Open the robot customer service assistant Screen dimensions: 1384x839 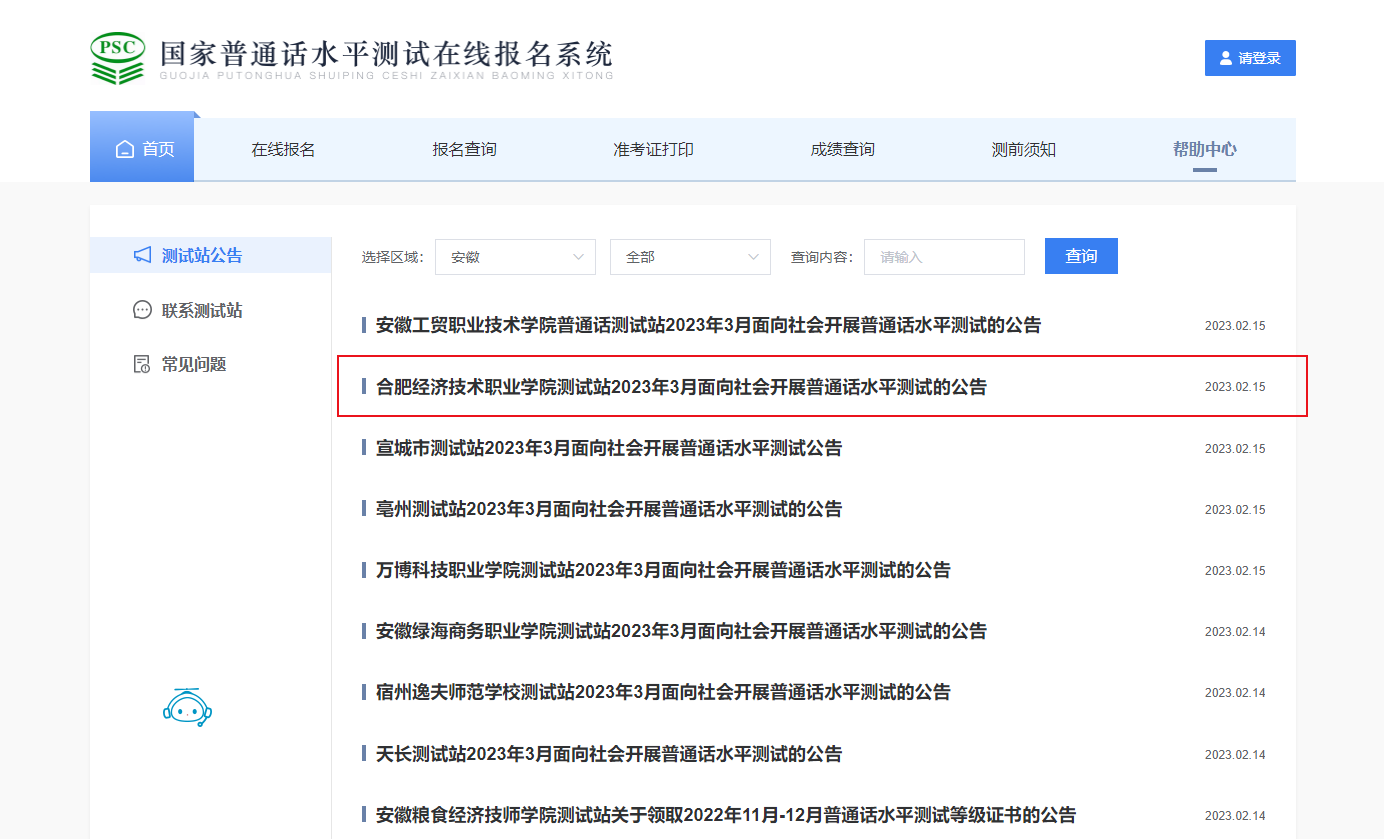[187, 707]
